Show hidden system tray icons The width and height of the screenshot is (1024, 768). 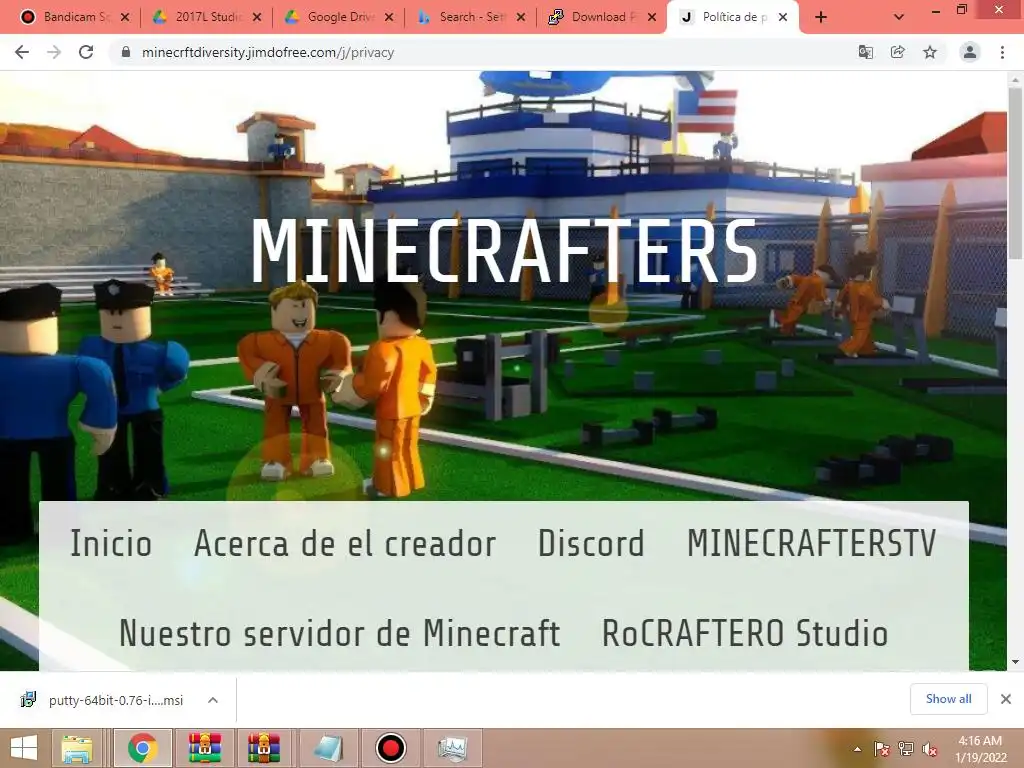click(x=857, y=749)
